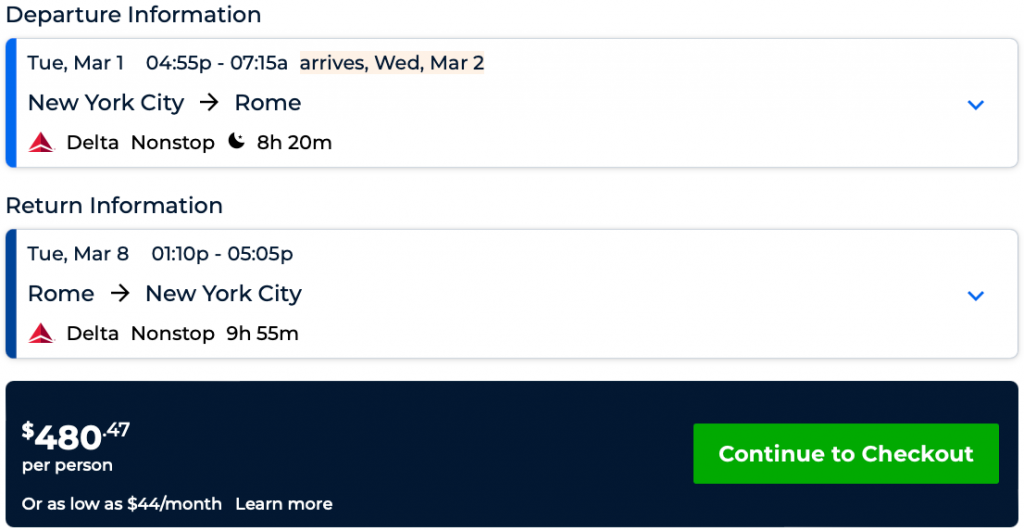Click the Departure Information heading
This screenshot has height=531, width=1024.
point(134,15)
